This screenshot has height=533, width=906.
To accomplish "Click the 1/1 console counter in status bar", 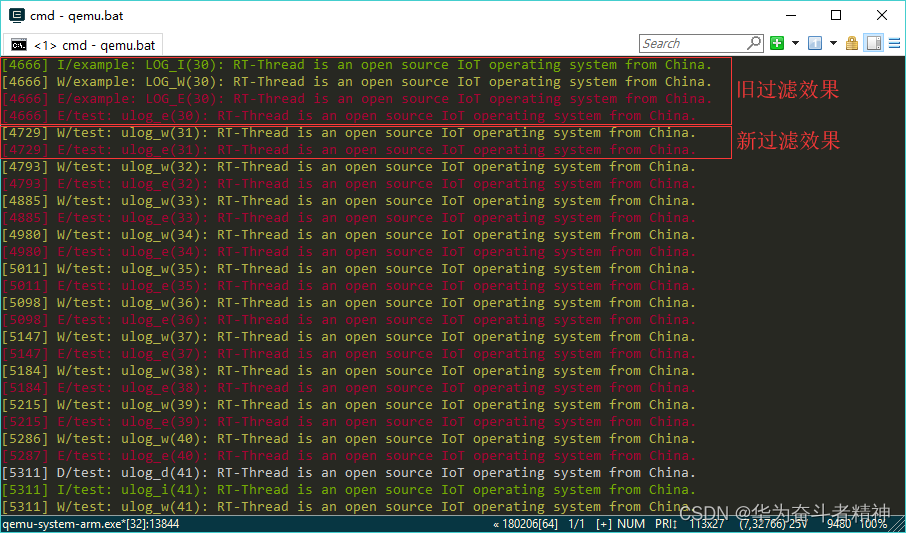I will click(577, 524).
